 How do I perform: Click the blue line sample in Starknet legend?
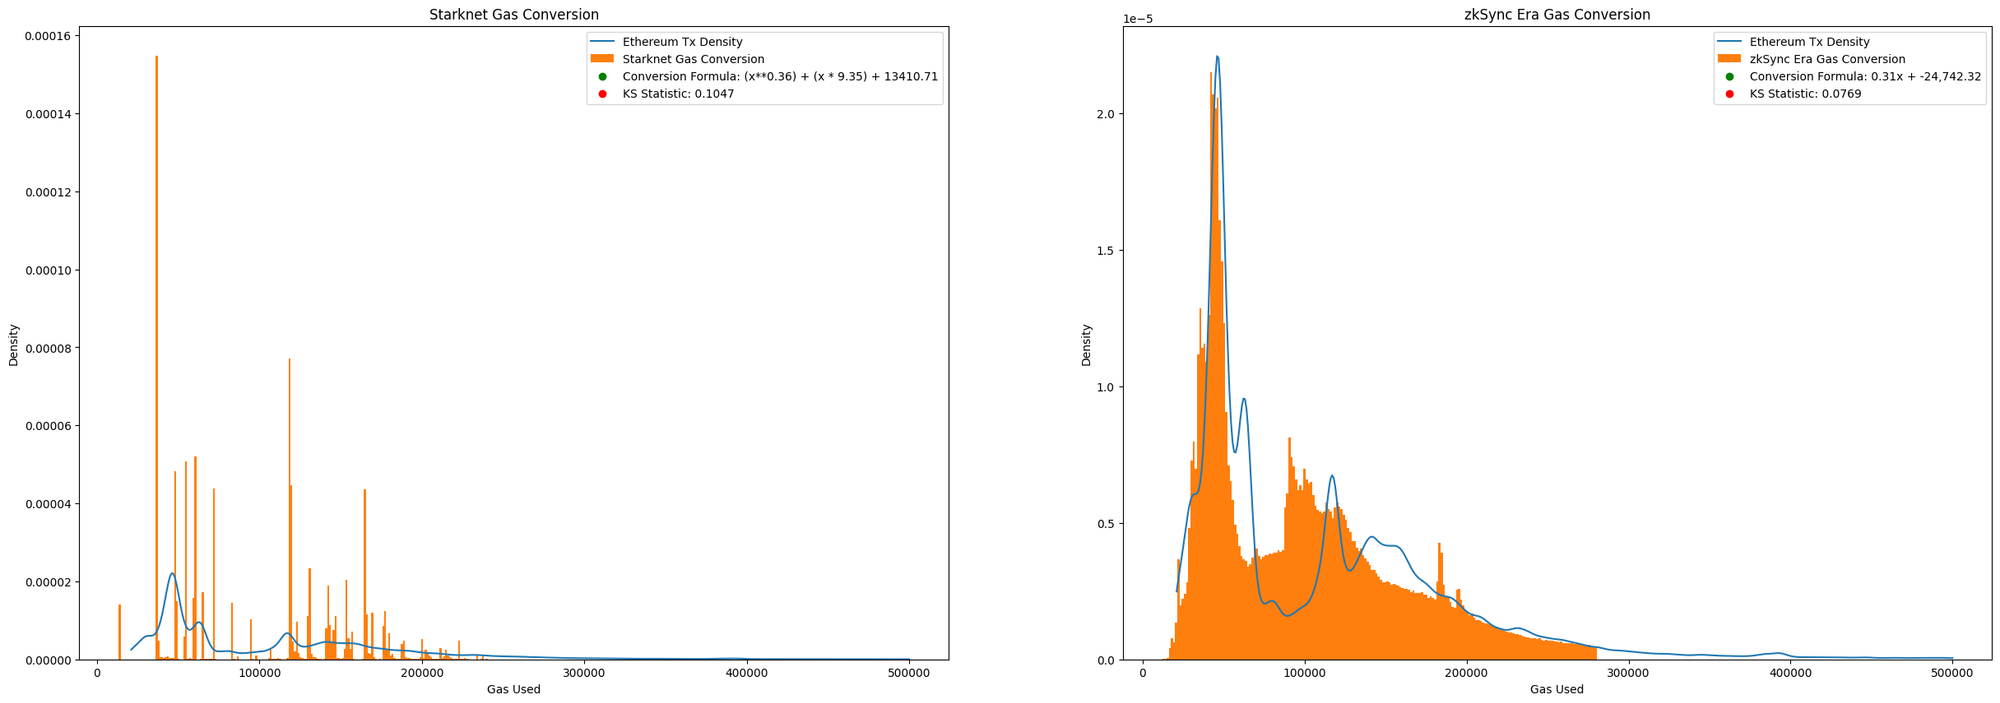pos(603,42)
